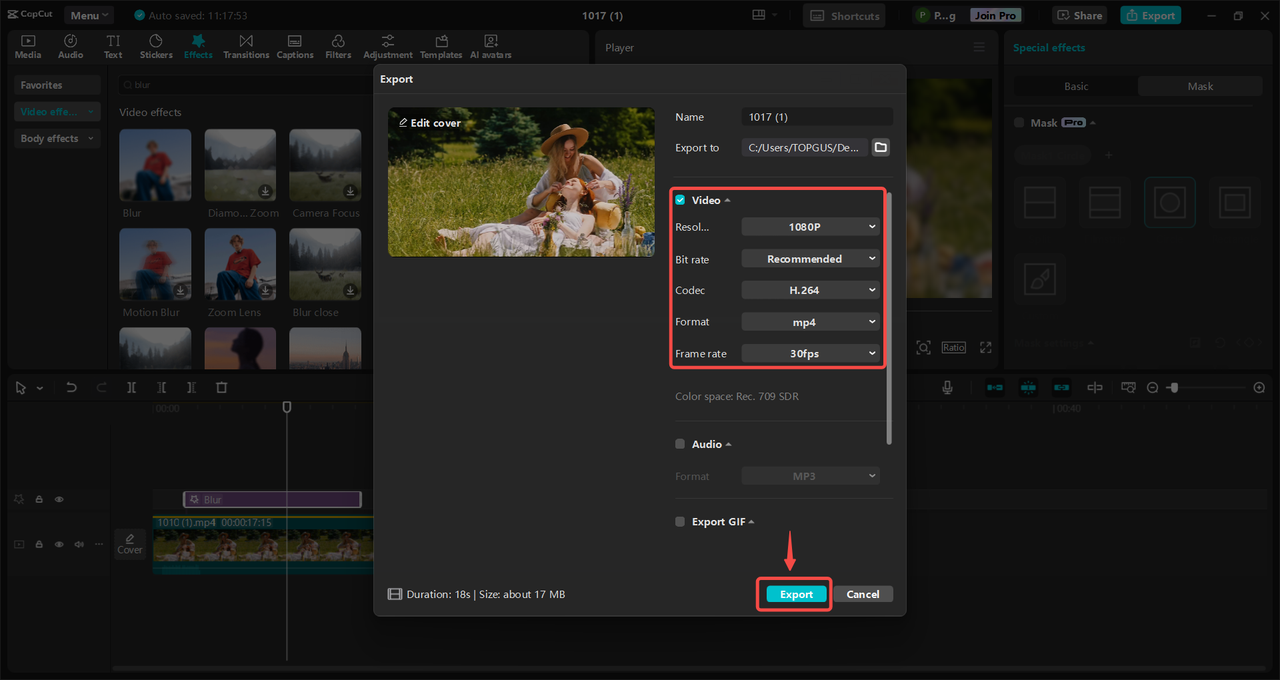This screenshot has height=680, width=1280.
Task: Open the Stickers panel
Action: 156,46
